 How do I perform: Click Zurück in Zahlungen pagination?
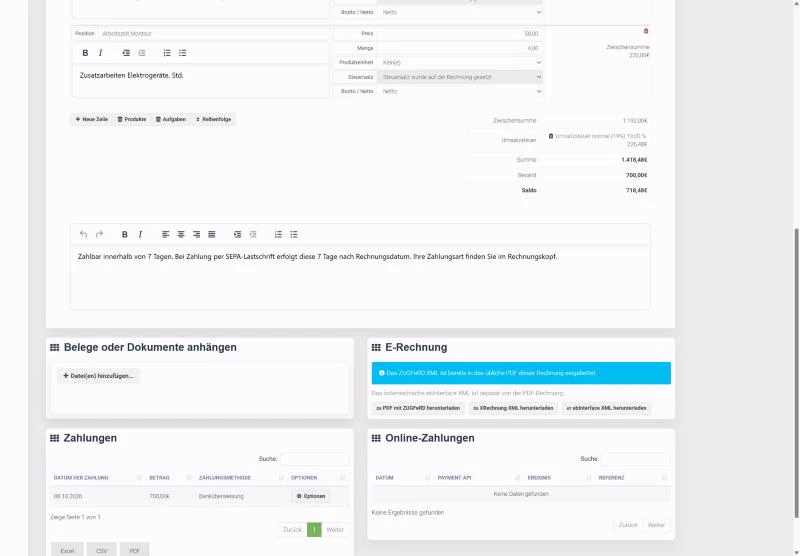coord(292,530)
